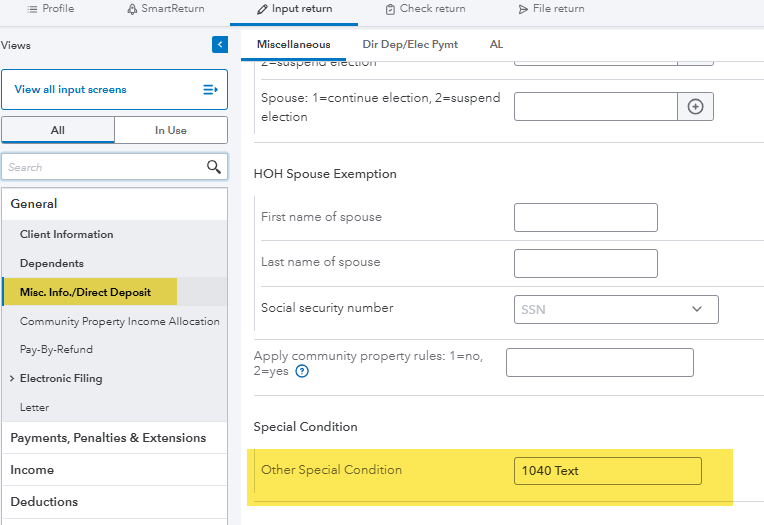Click the Other Special Condition field
Screen dimensions: 764x525
tap(607, 471)
